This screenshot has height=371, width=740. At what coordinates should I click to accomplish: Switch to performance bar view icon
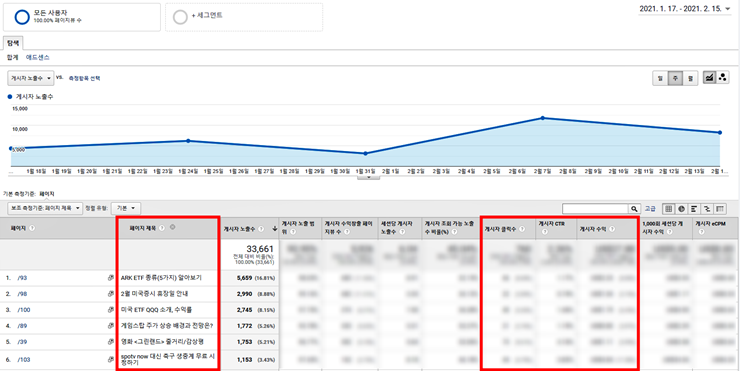point(694,209)
